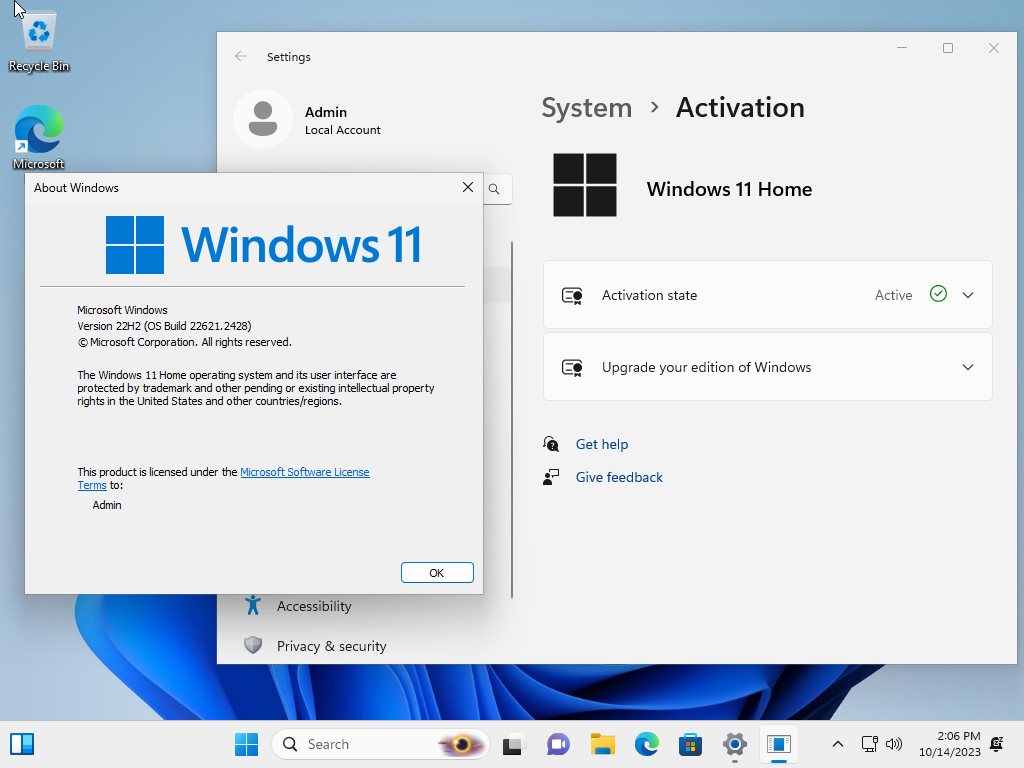The image size is (1024, 768).
Task: Expand the Activation state section
Action: (967, 294)
